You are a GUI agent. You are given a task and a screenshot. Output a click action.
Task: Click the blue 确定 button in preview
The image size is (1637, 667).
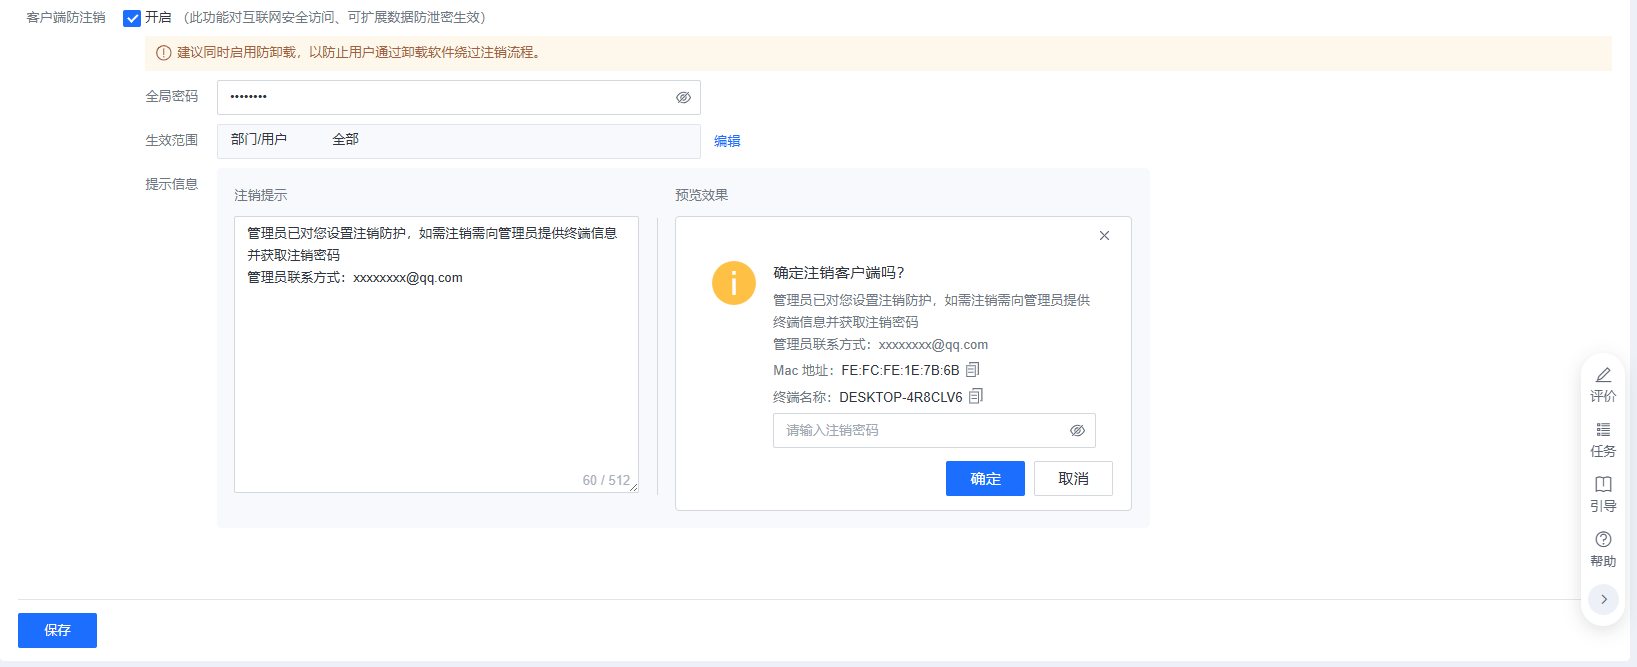pos(984,479)
